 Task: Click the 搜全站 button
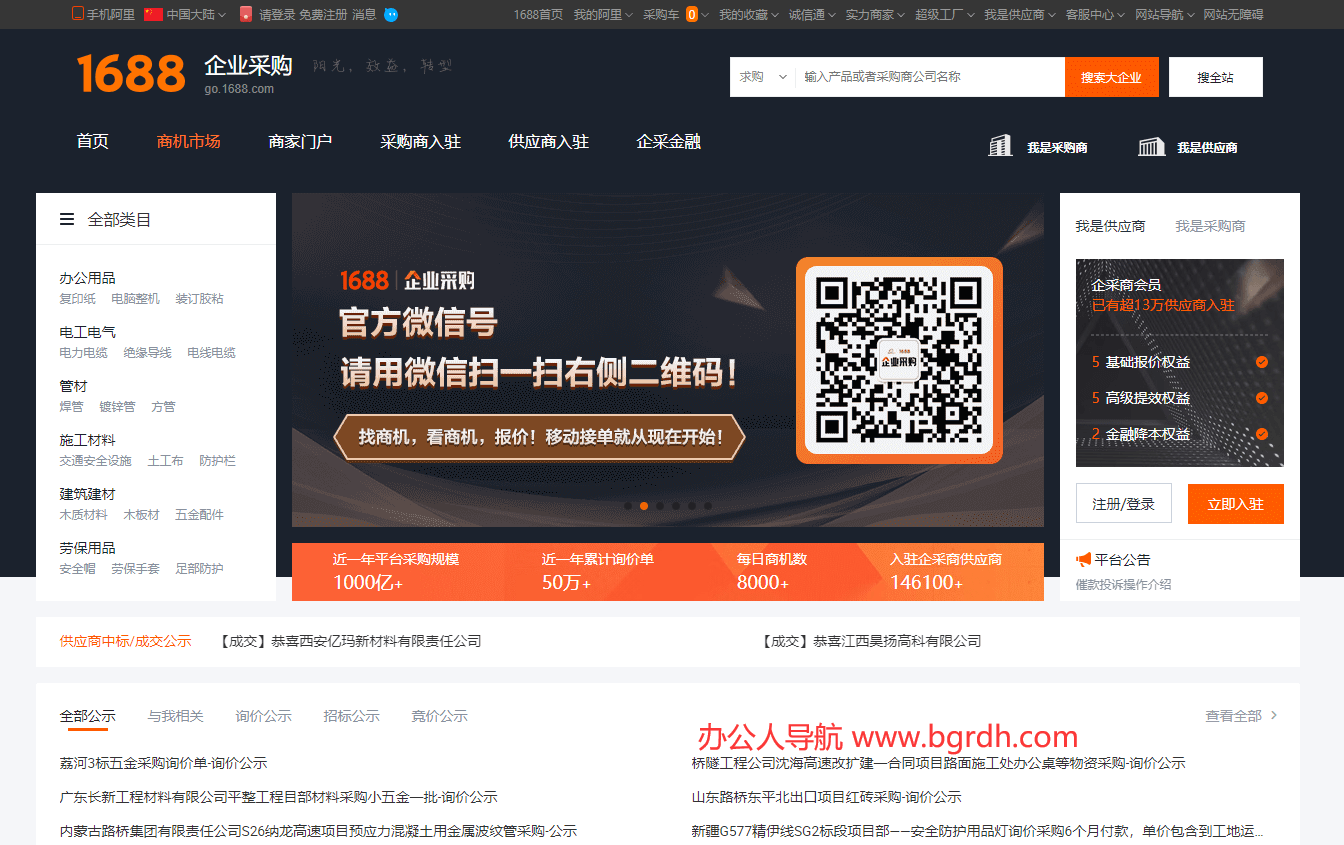click(1215, 77)
